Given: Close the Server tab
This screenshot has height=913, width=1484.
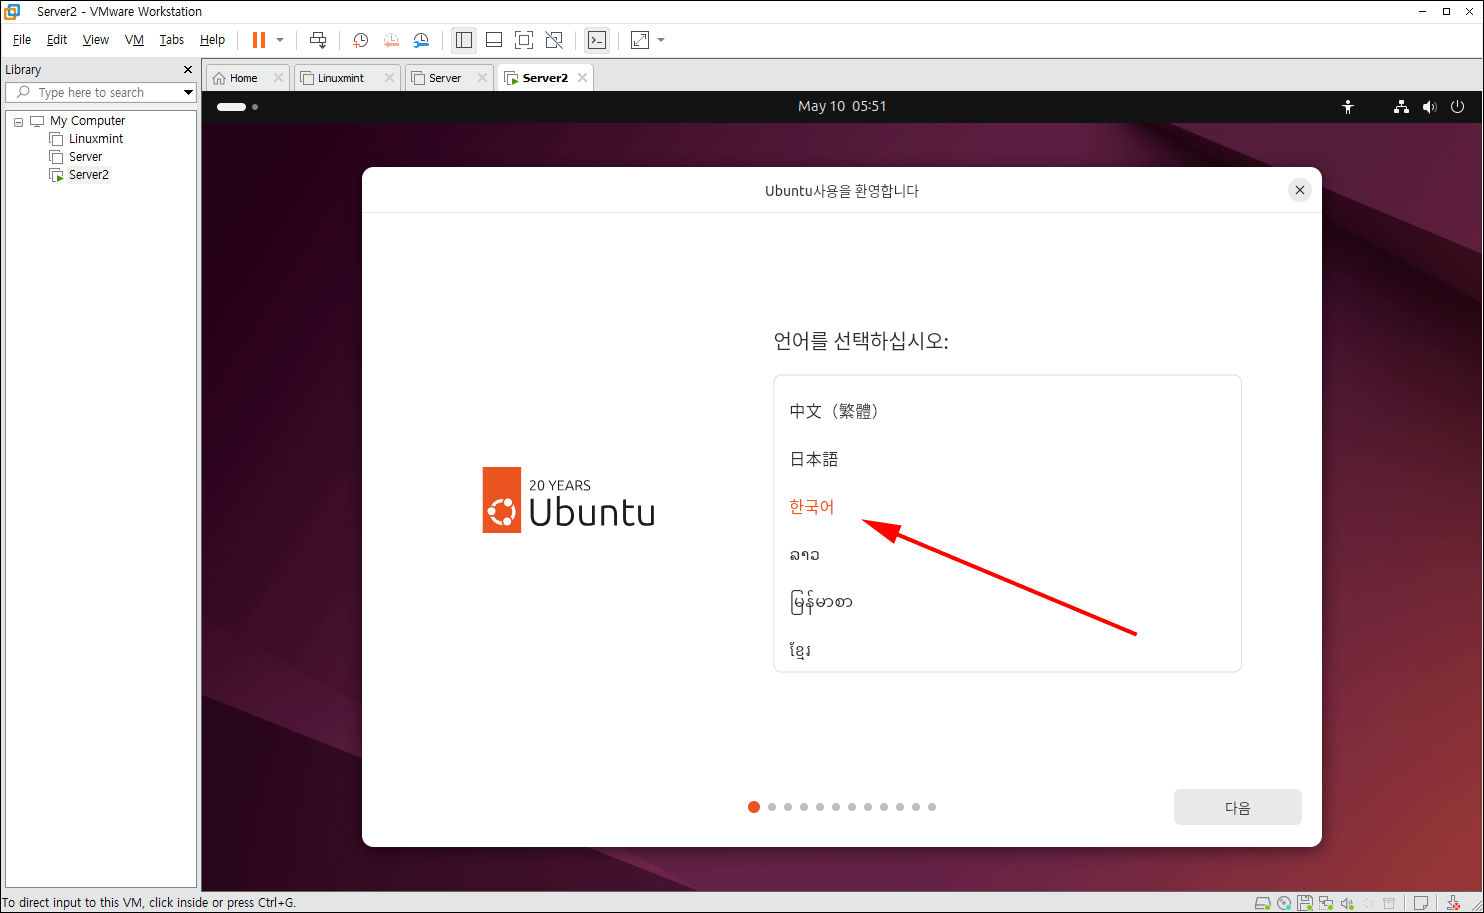Looking at the screenshot, I should pyautogui.click(x=482, y=78).
